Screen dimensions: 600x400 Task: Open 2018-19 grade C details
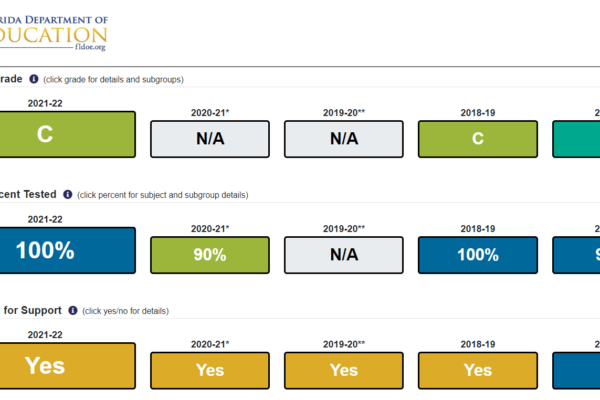point(478,139)
